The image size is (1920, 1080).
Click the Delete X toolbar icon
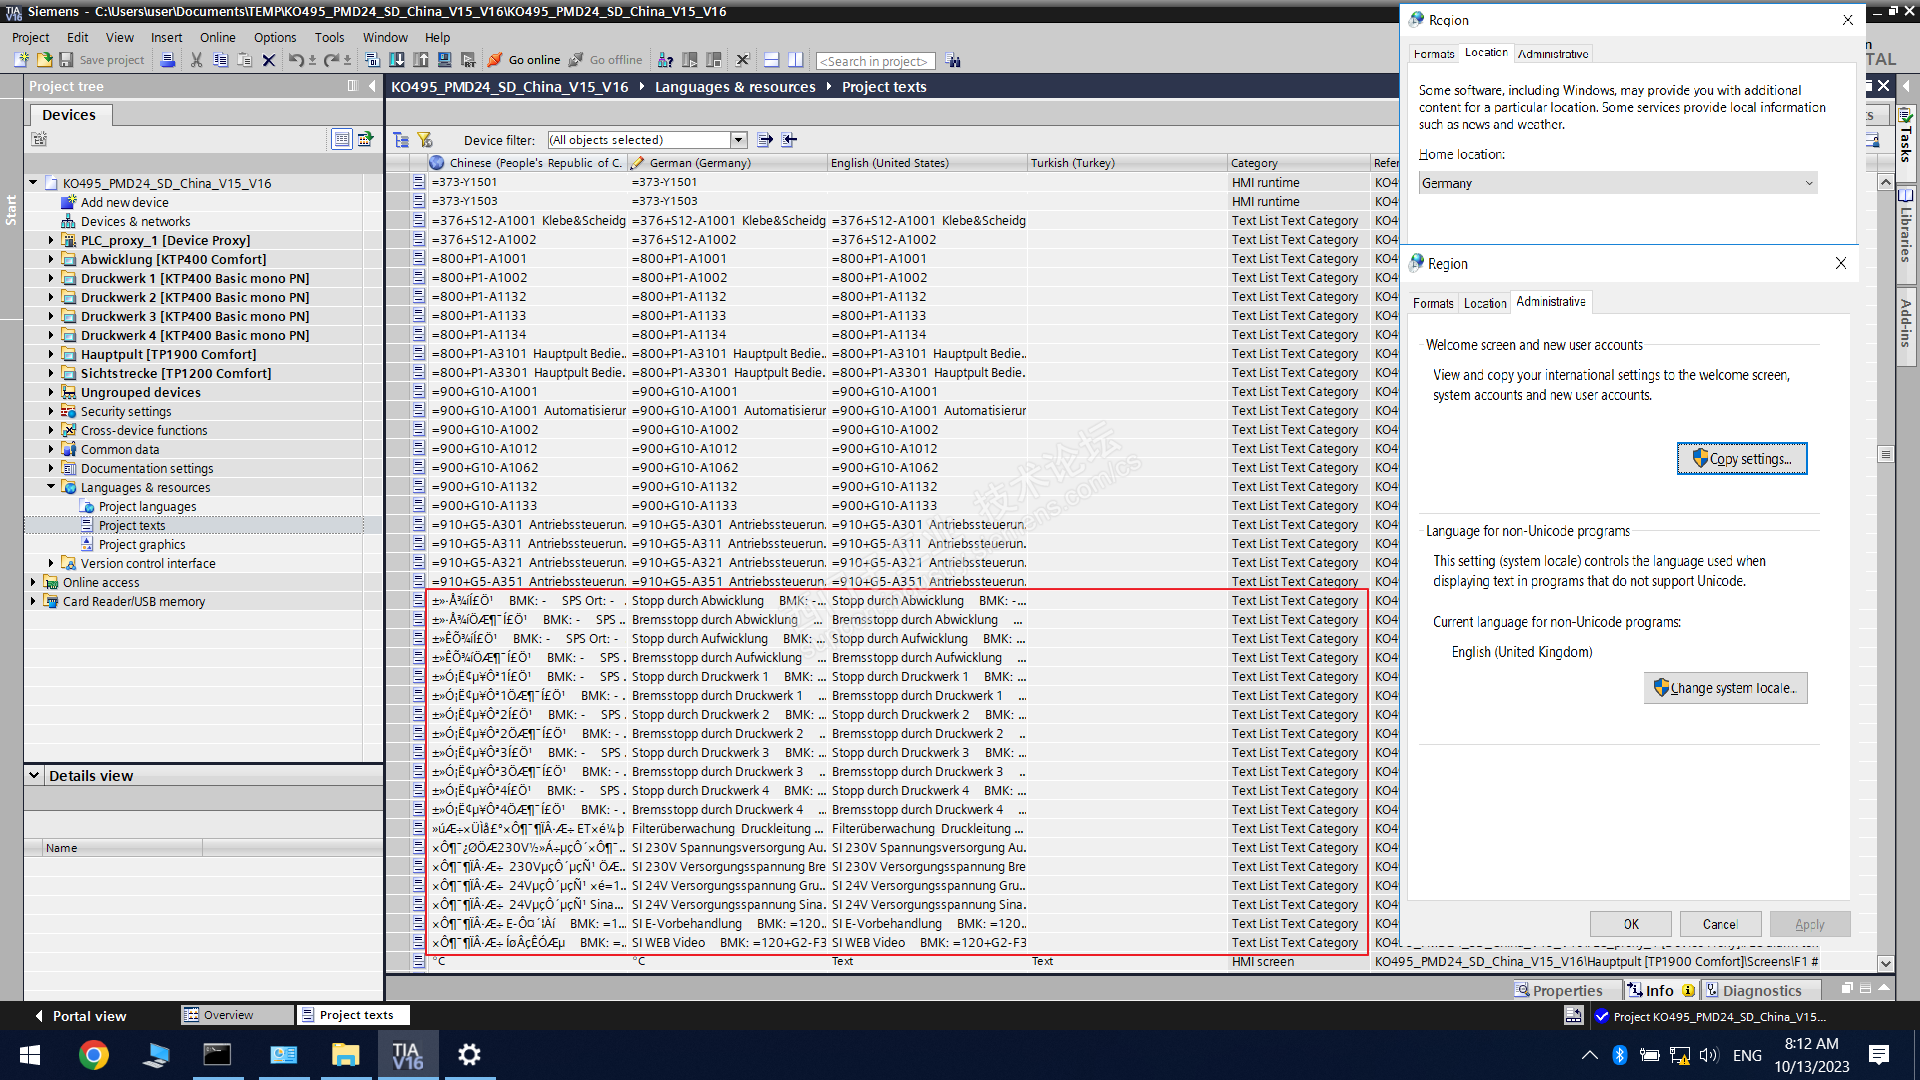pyautogui.click(x=268, y=60)
